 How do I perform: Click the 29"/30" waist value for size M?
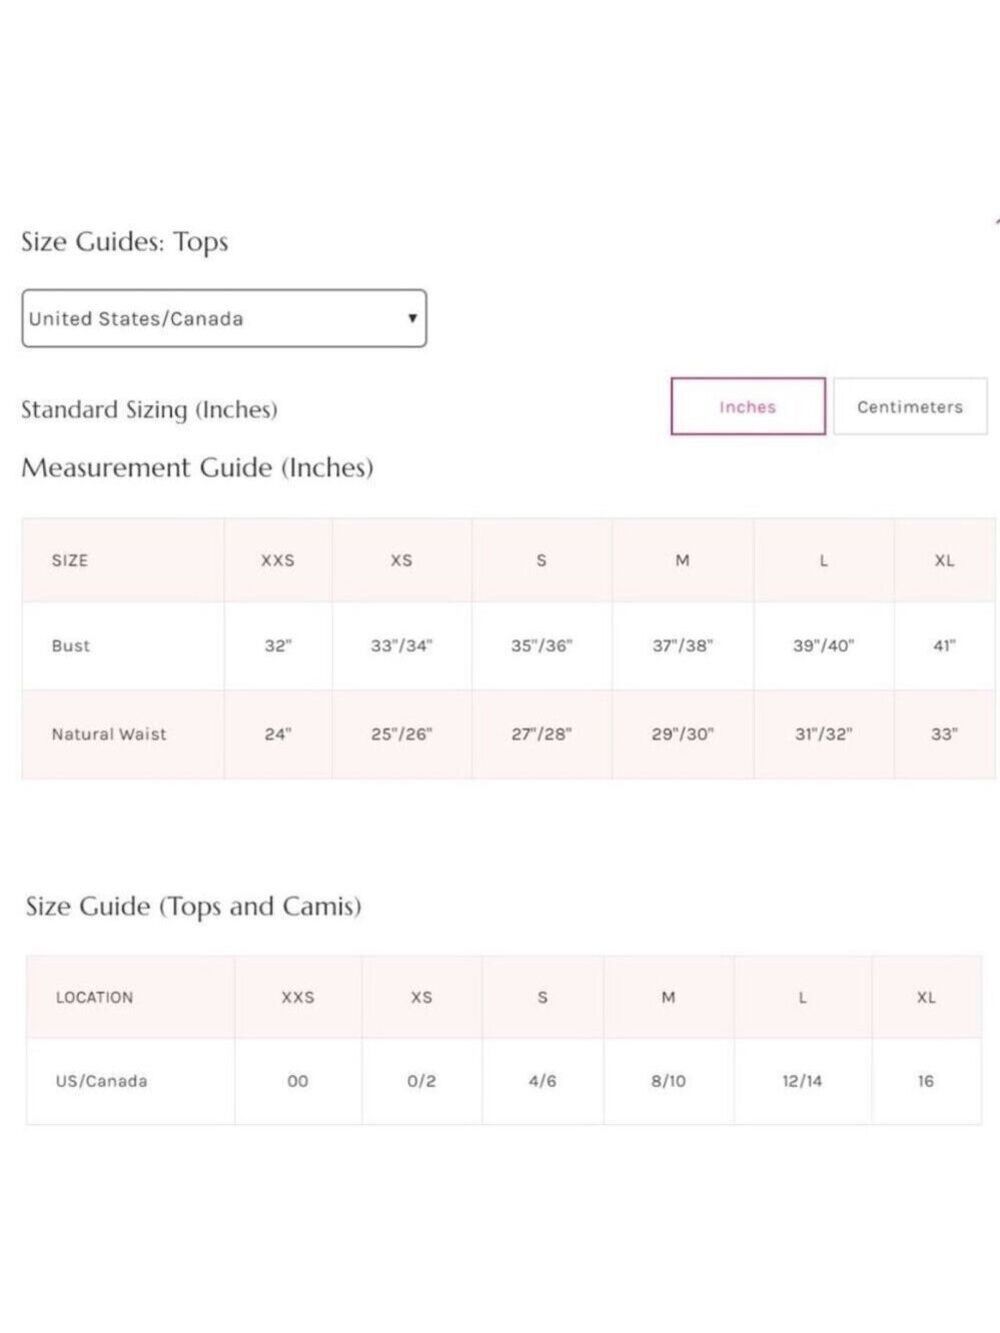(682, 734)
